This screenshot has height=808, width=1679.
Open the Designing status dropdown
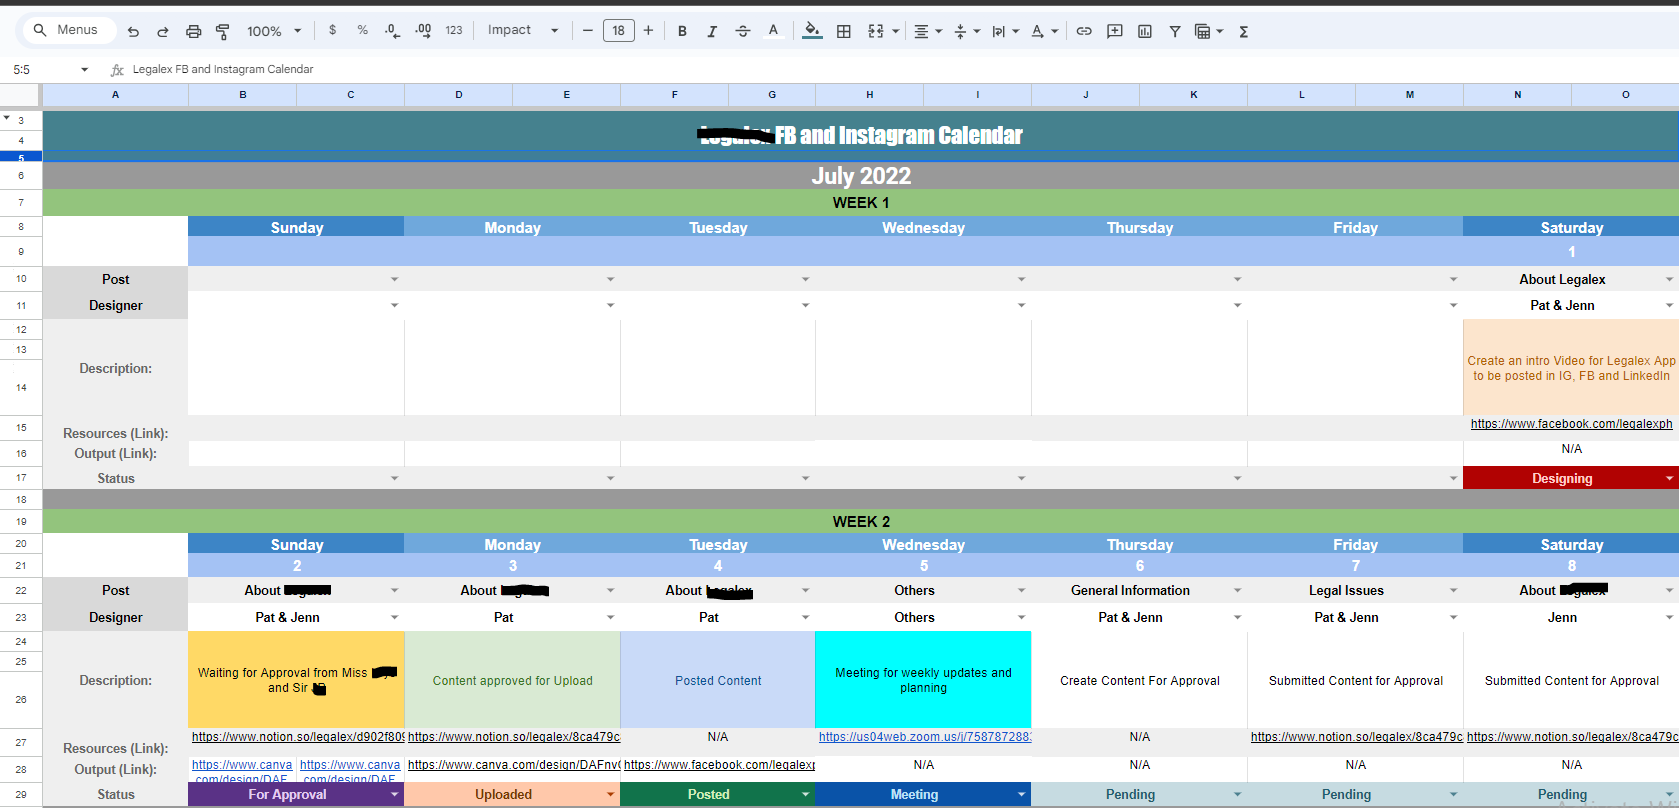(x=1669, y=478)
